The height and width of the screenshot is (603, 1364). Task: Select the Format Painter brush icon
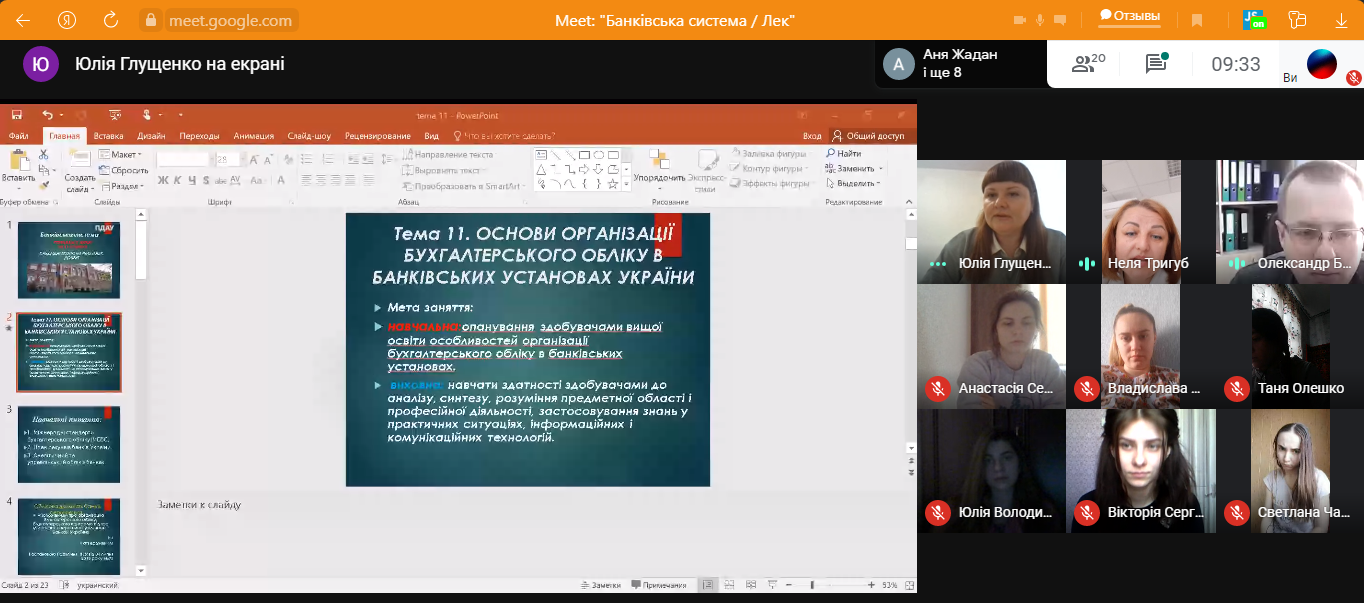coord(43,184)
